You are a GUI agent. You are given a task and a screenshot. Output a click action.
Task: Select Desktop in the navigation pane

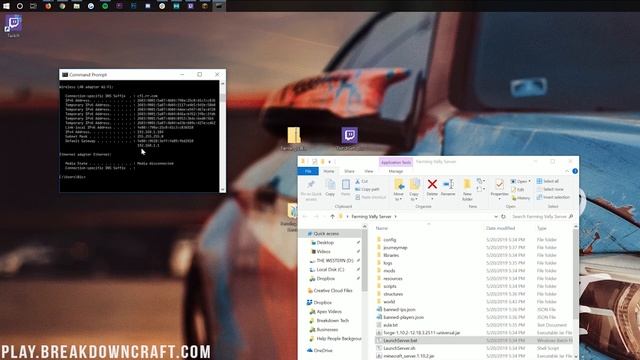pos(325,242)
